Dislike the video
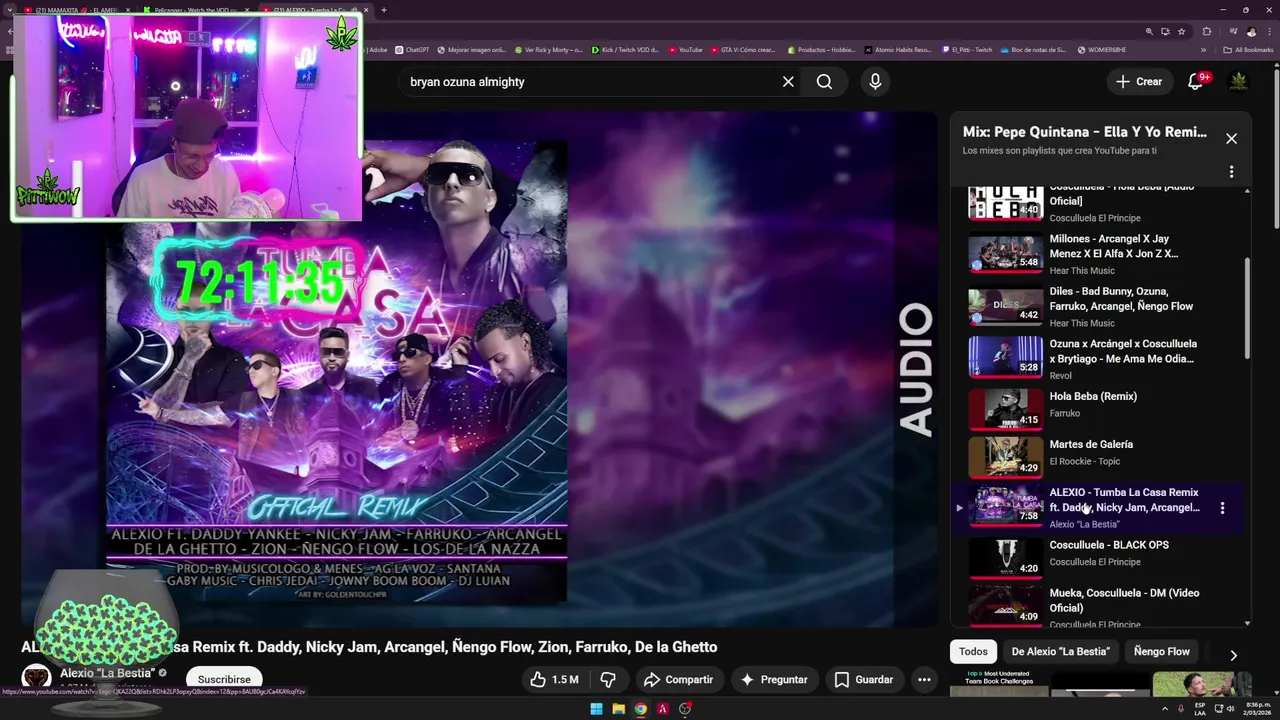 [608, 680]
